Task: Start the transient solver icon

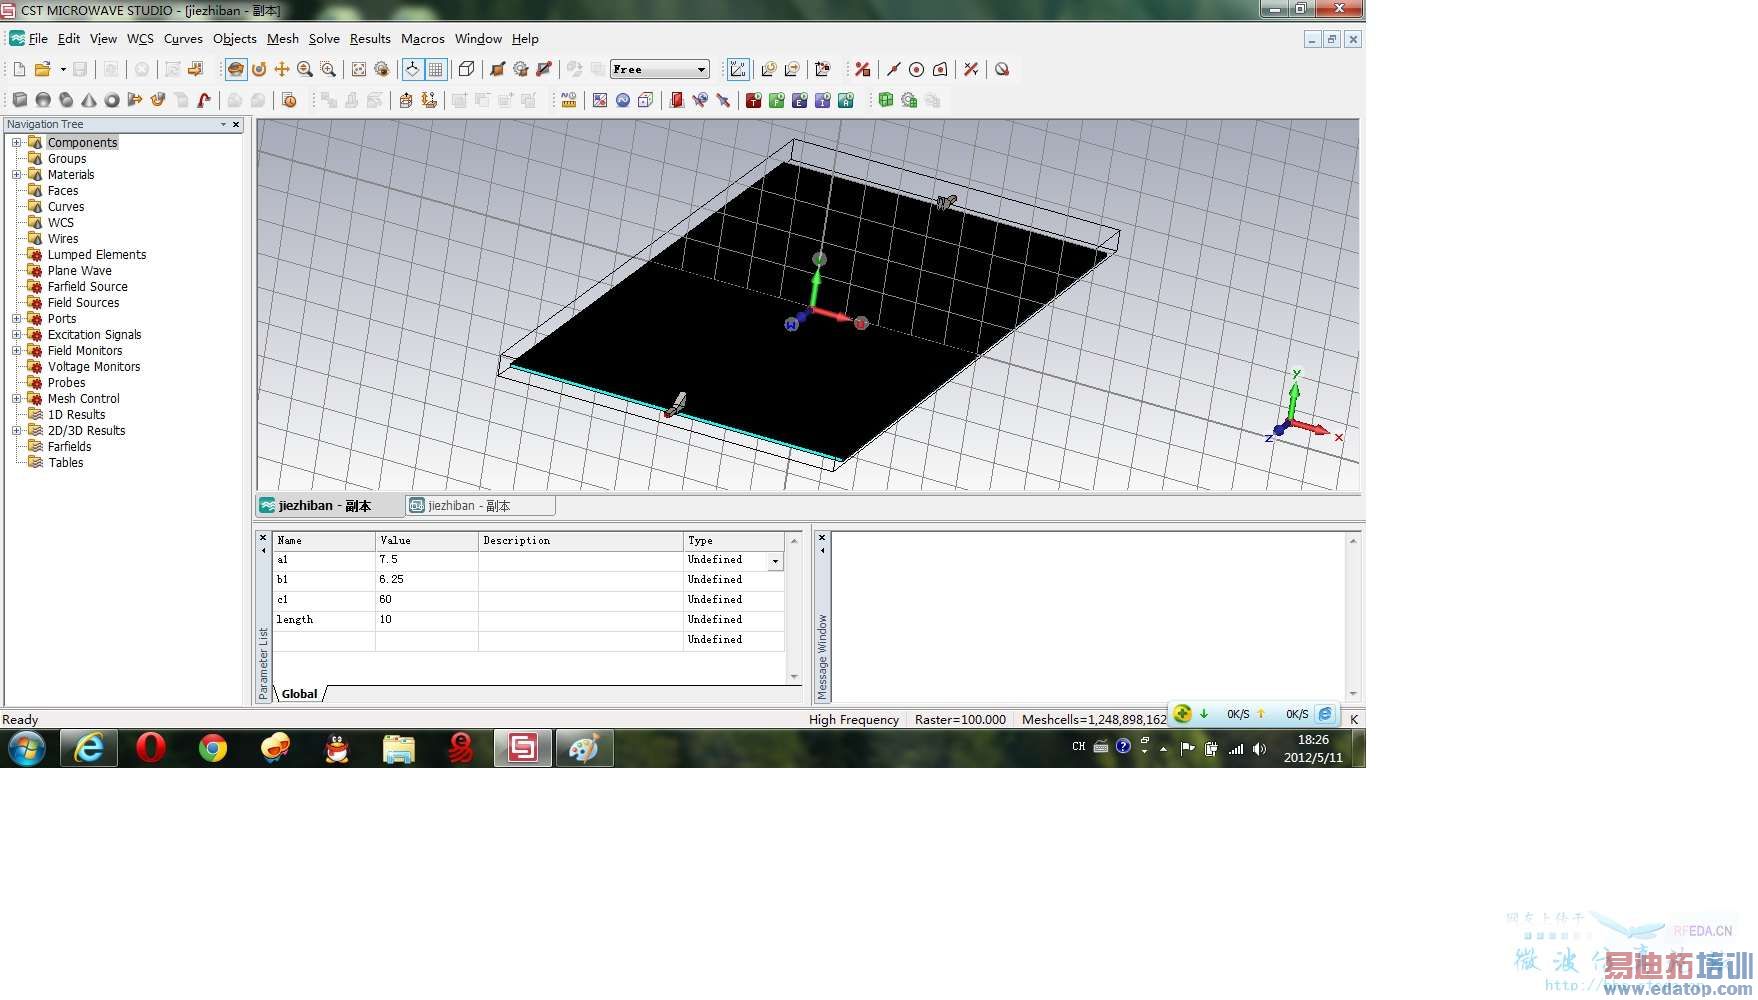Action: point(754,100)
